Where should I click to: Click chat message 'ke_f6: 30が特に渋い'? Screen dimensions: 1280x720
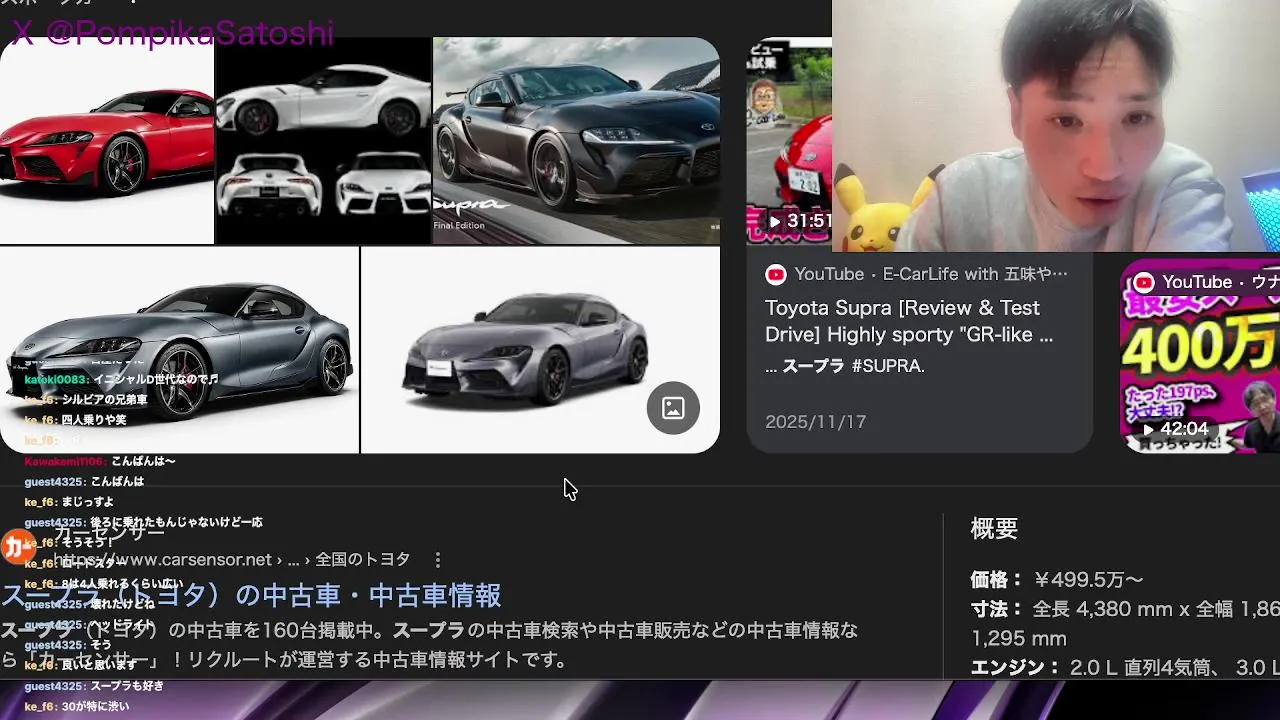[x=77, y=706]
